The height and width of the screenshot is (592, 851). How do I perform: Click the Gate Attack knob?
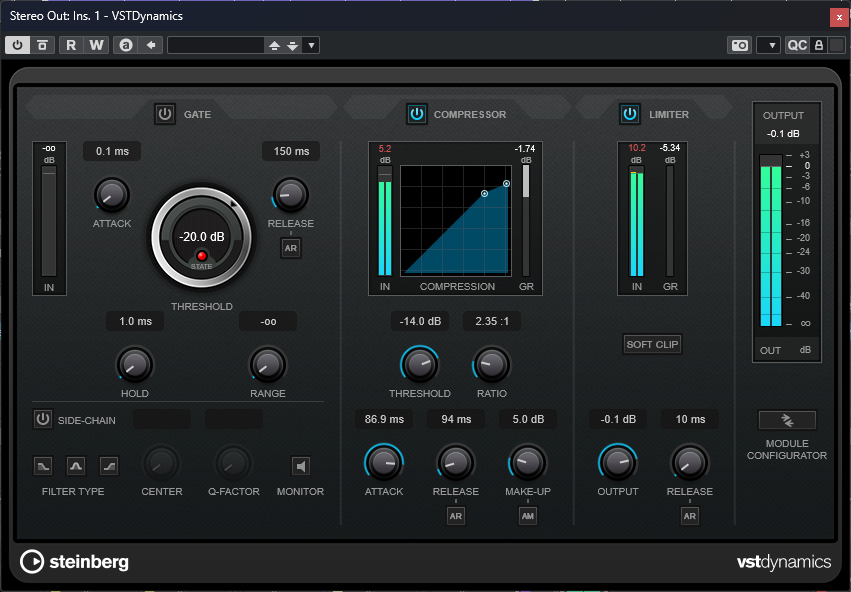click(112, 195)
